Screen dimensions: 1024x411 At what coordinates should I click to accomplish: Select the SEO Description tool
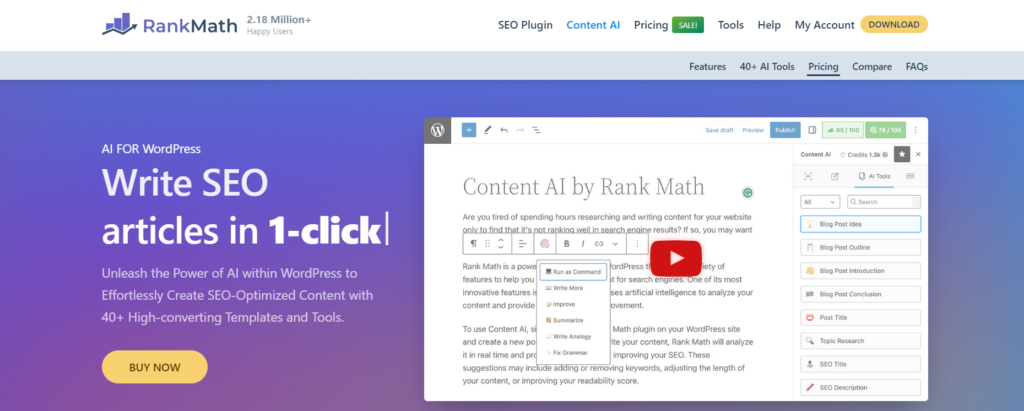pos(861,387)
